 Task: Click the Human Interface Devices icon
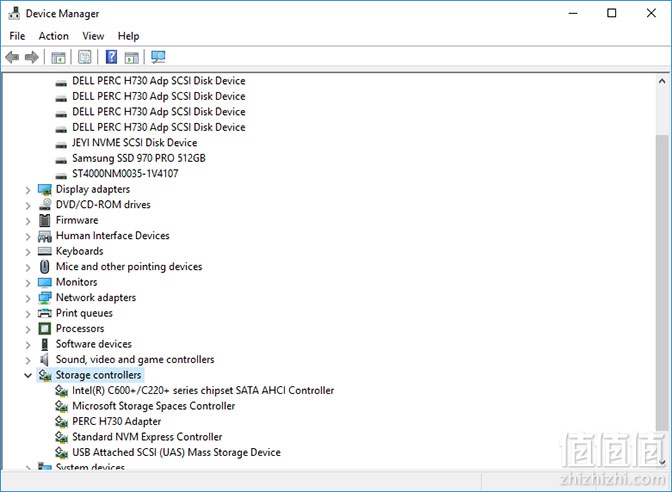pos(45,236)
